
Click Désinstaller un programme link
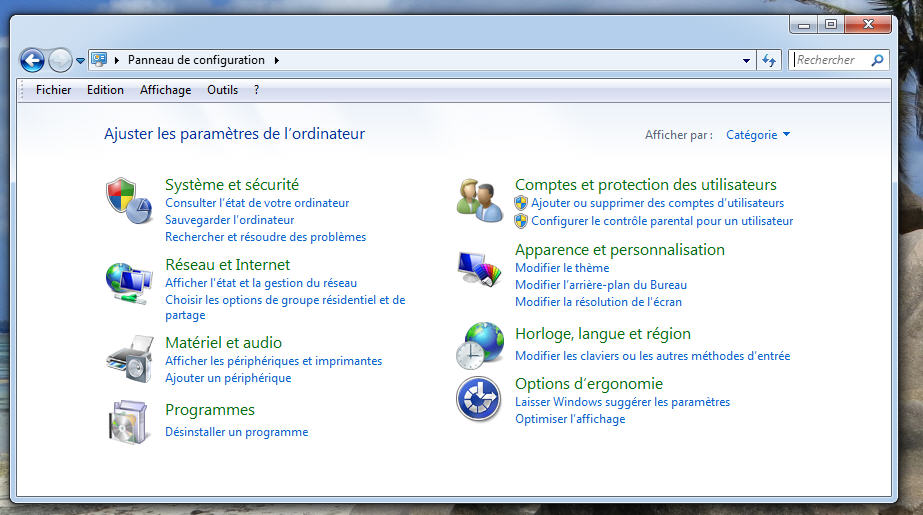tap(236, 432)
